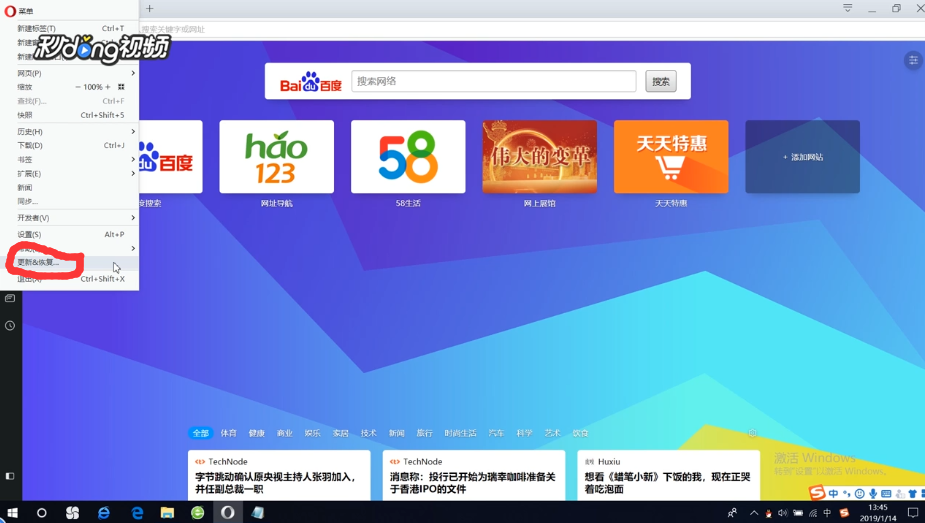Open the Windows Start button
The width and height of the screenshot is (925, 523).
click(x=12, y=512)
